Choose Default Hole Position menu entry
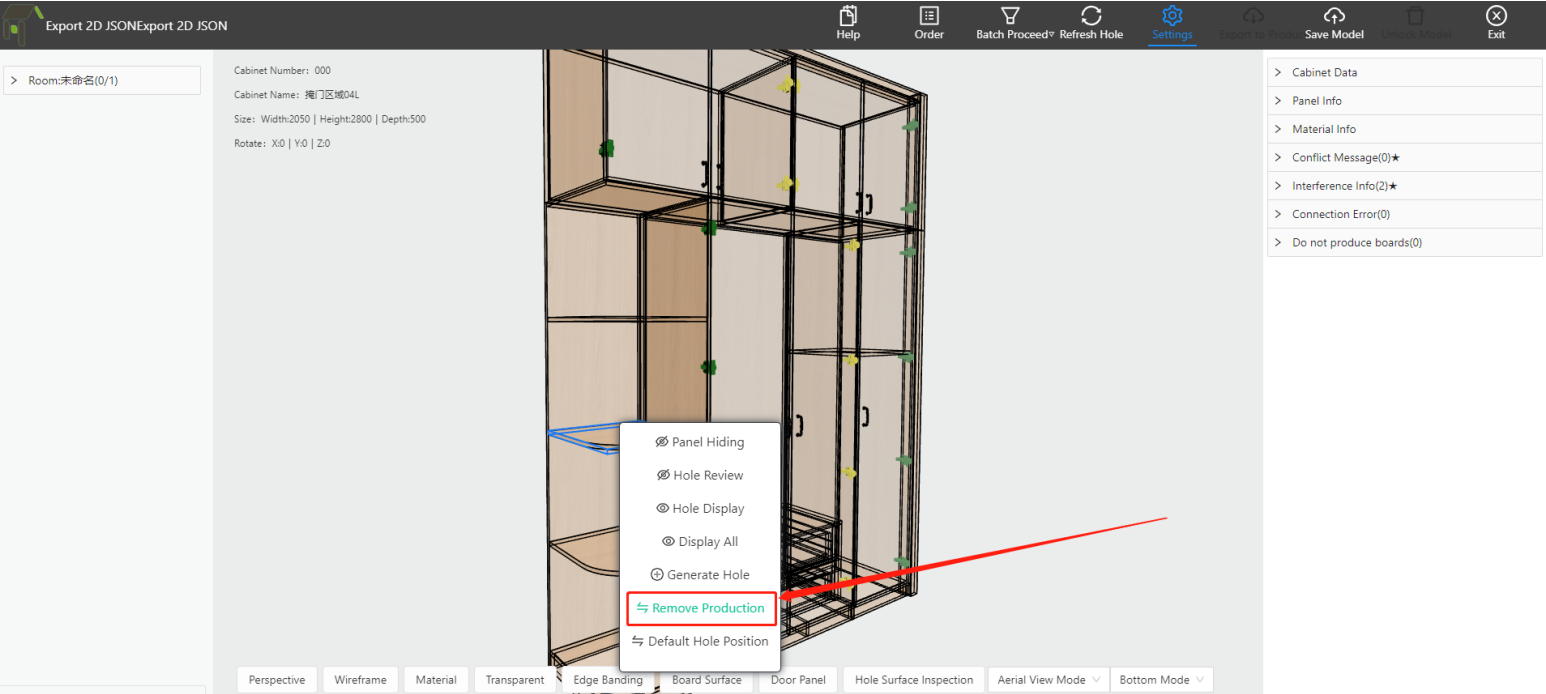Image resolution: width=1546 pixels, height=694 pixels. 700,641
